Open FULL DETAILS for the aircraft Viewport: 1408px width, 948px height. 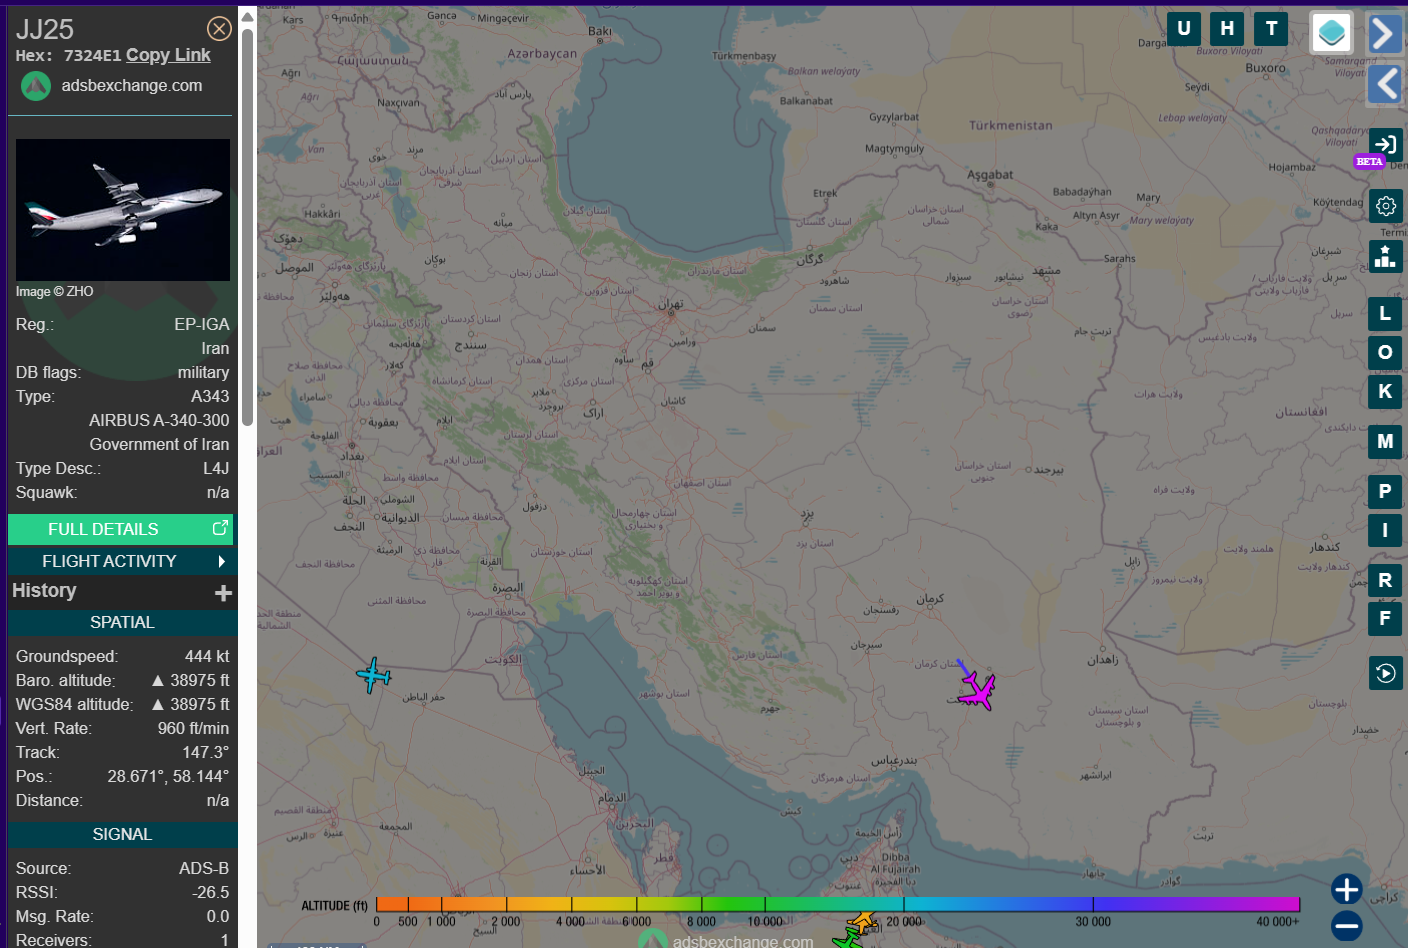(121, 529)
